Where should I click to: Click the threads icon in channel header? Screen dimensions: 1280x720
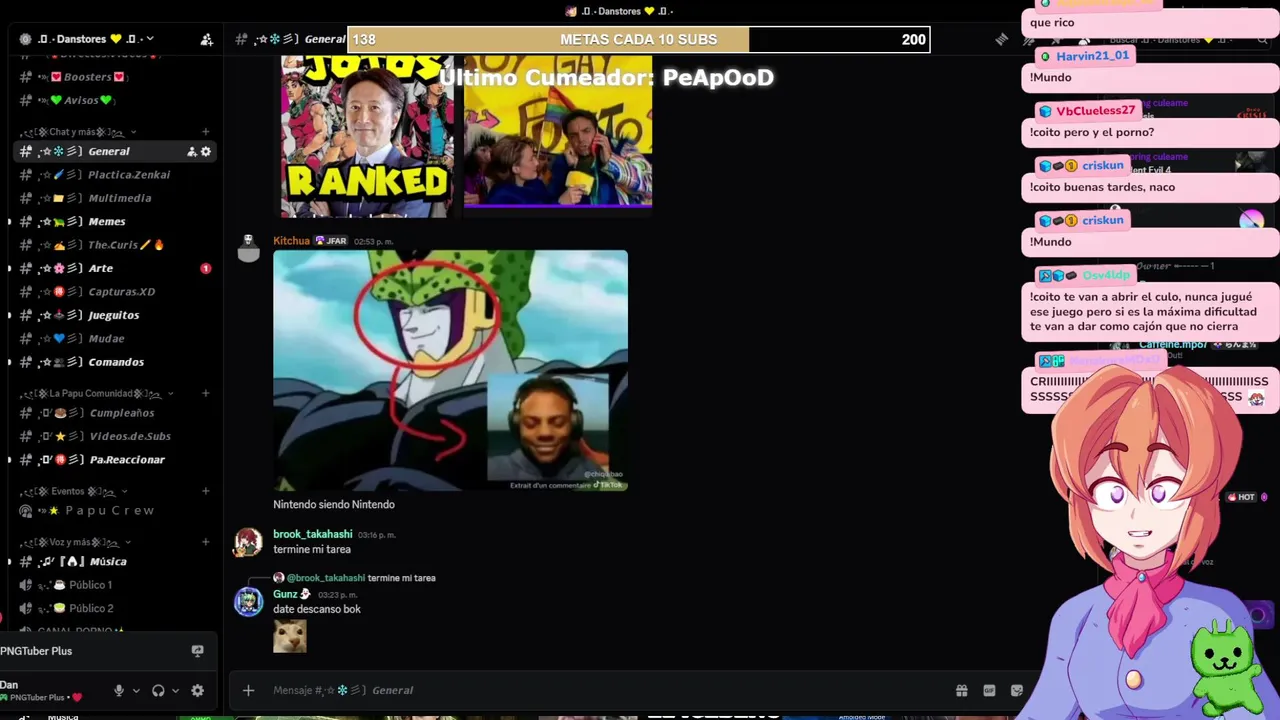click(x=1002, y=39)
